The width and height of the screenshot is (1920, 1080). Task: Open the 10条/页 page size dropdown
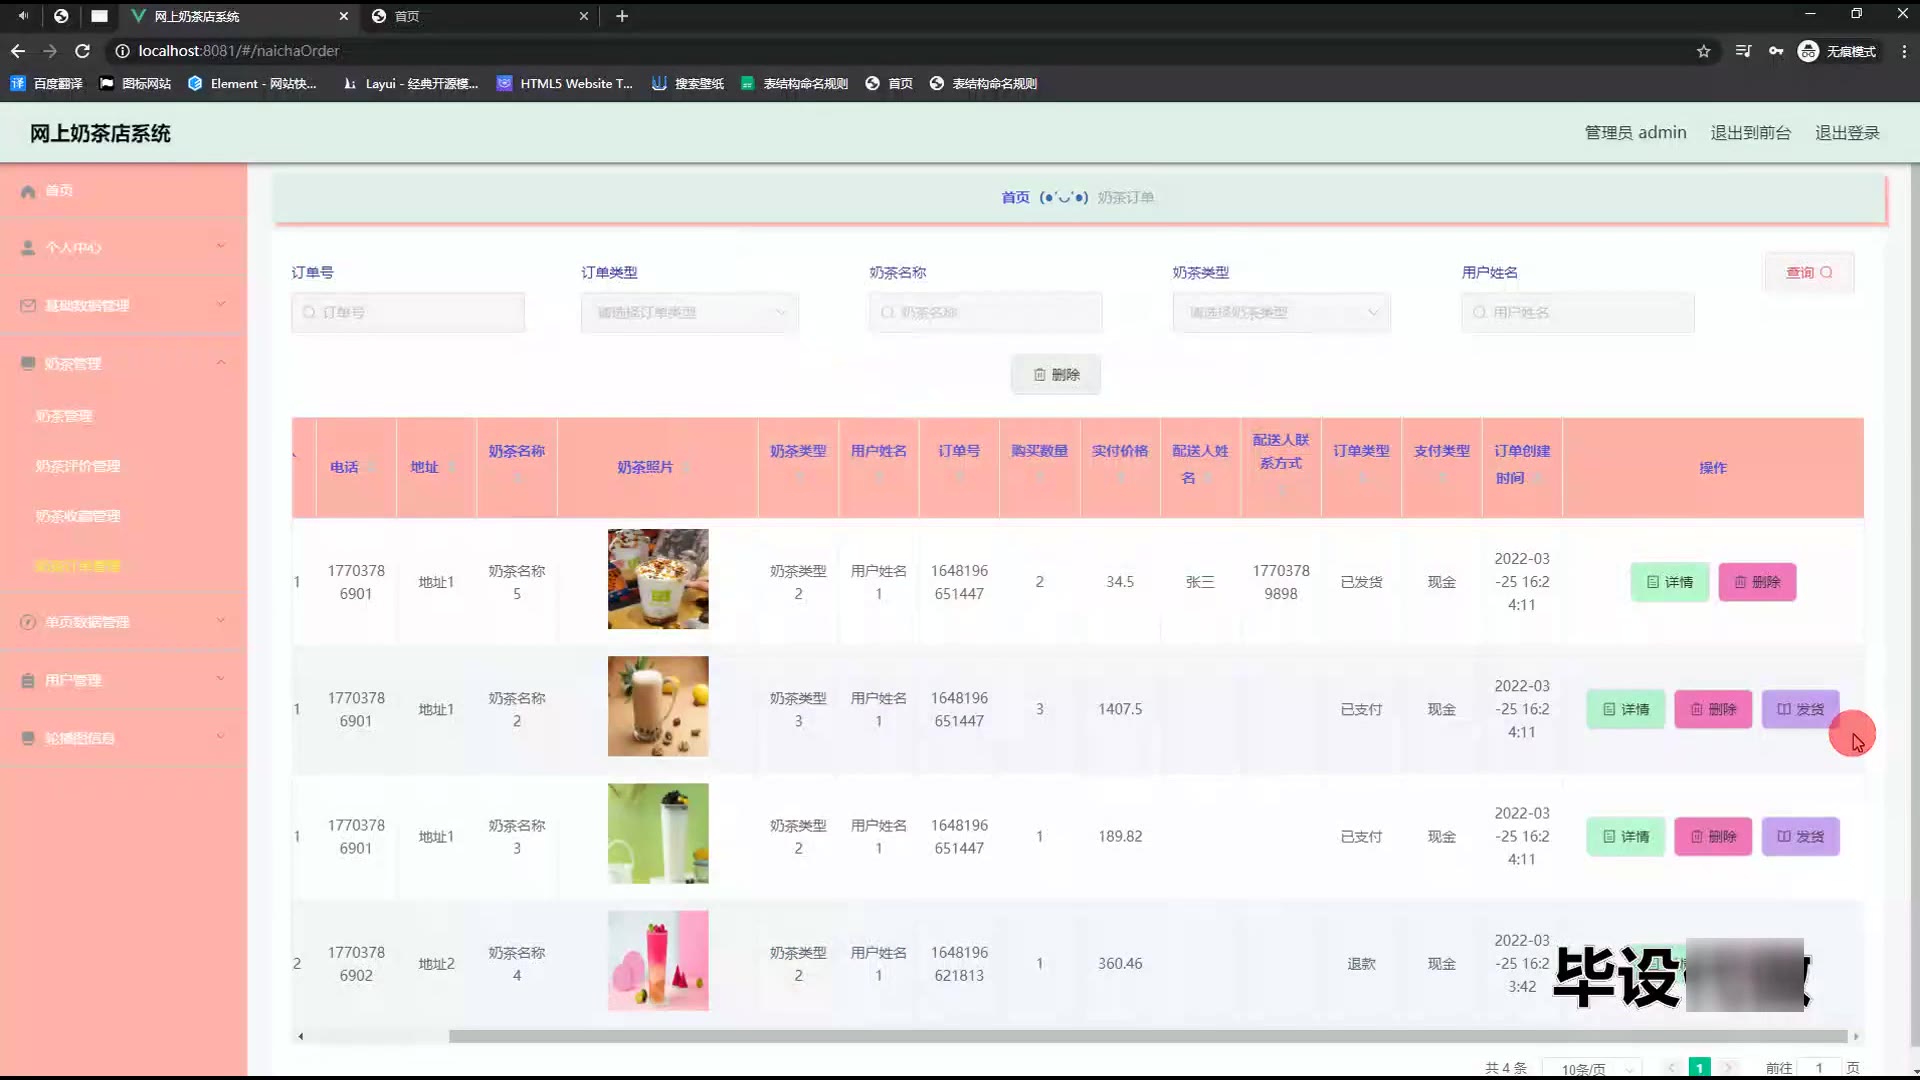click(x=1592, y=1068)
